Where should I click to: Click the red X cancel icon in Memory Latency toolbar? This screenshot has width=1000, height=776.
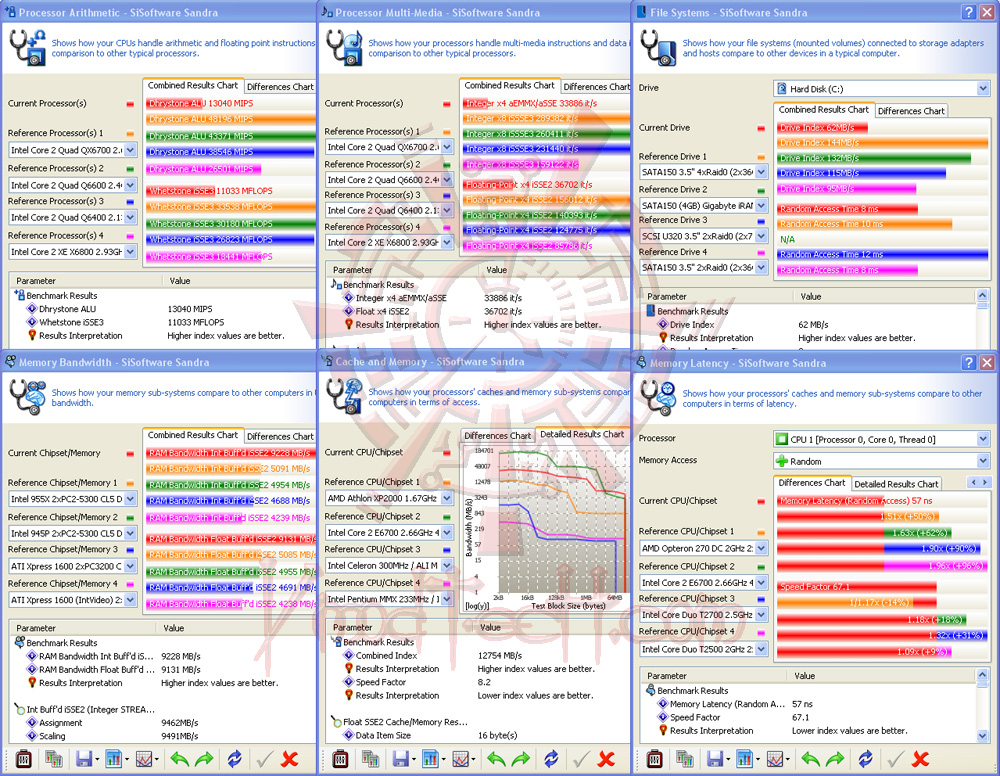920,759
